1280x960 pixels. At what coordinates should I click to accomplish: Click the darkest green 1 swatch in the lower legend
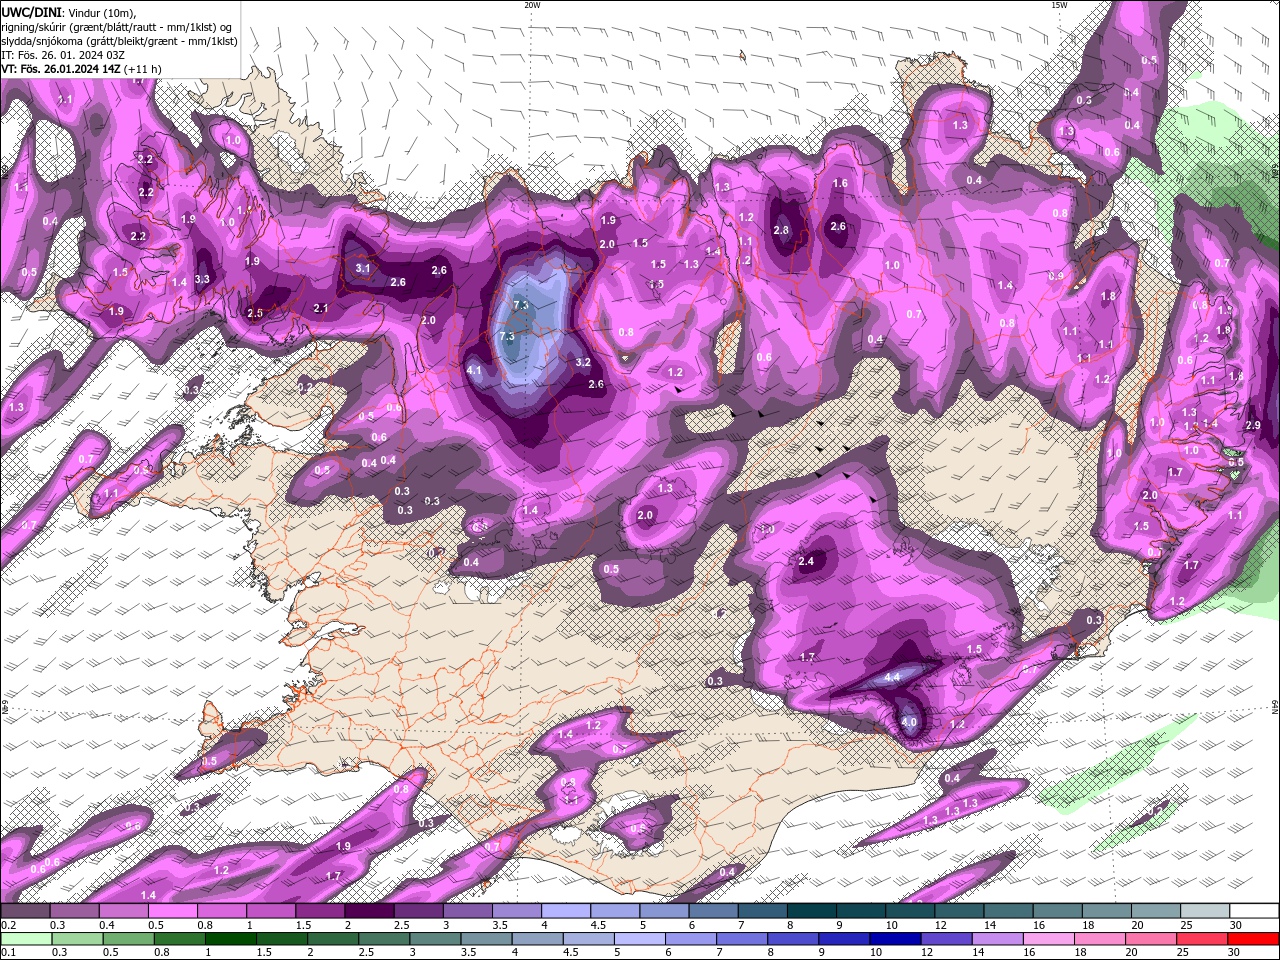[x=232, y=939]
